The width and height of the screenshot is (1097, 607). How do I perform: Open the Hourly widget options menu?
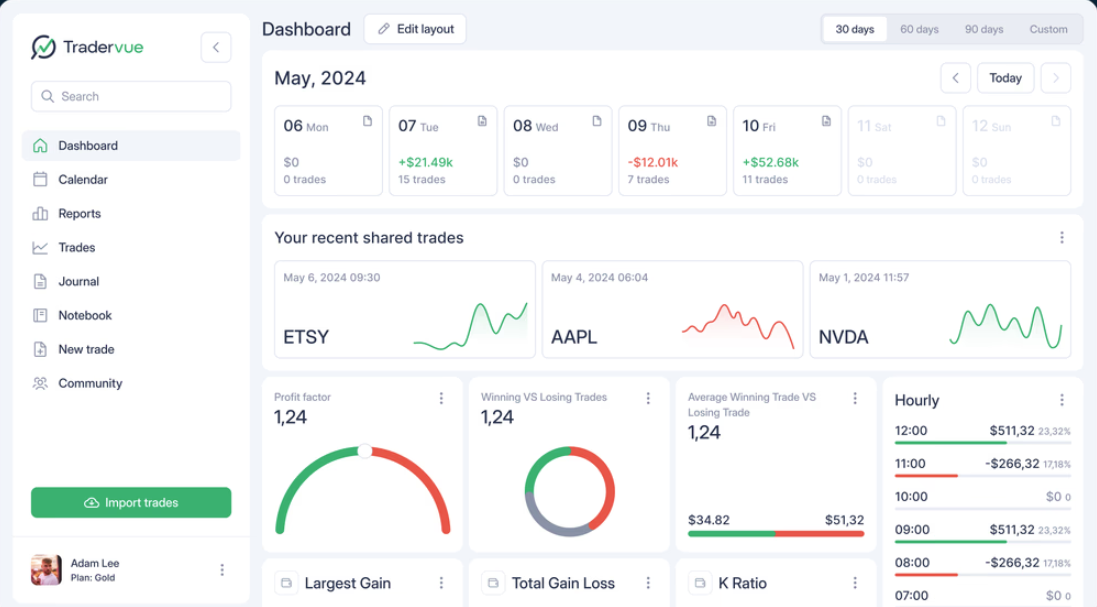tap(1061, 400)
